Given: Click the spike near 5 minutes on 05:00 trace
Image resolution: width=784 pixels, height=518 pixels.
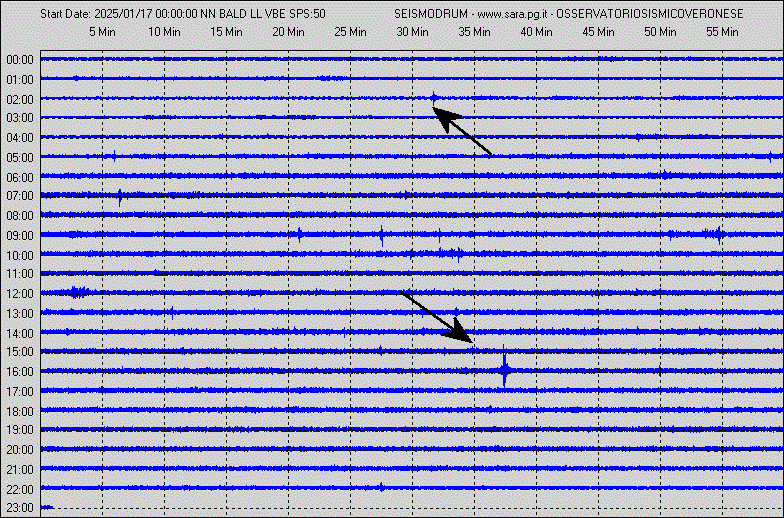Looking at the screenshot, I should (x=114, y=156).
